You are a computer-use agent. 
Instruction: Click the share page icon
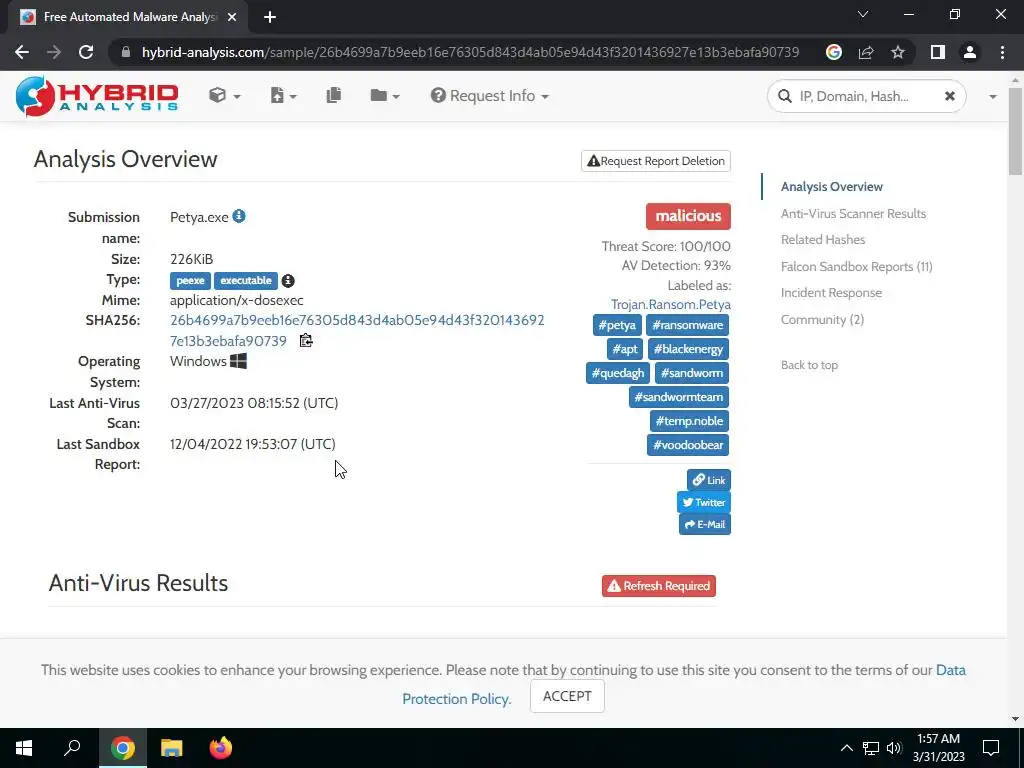(866, 52)
